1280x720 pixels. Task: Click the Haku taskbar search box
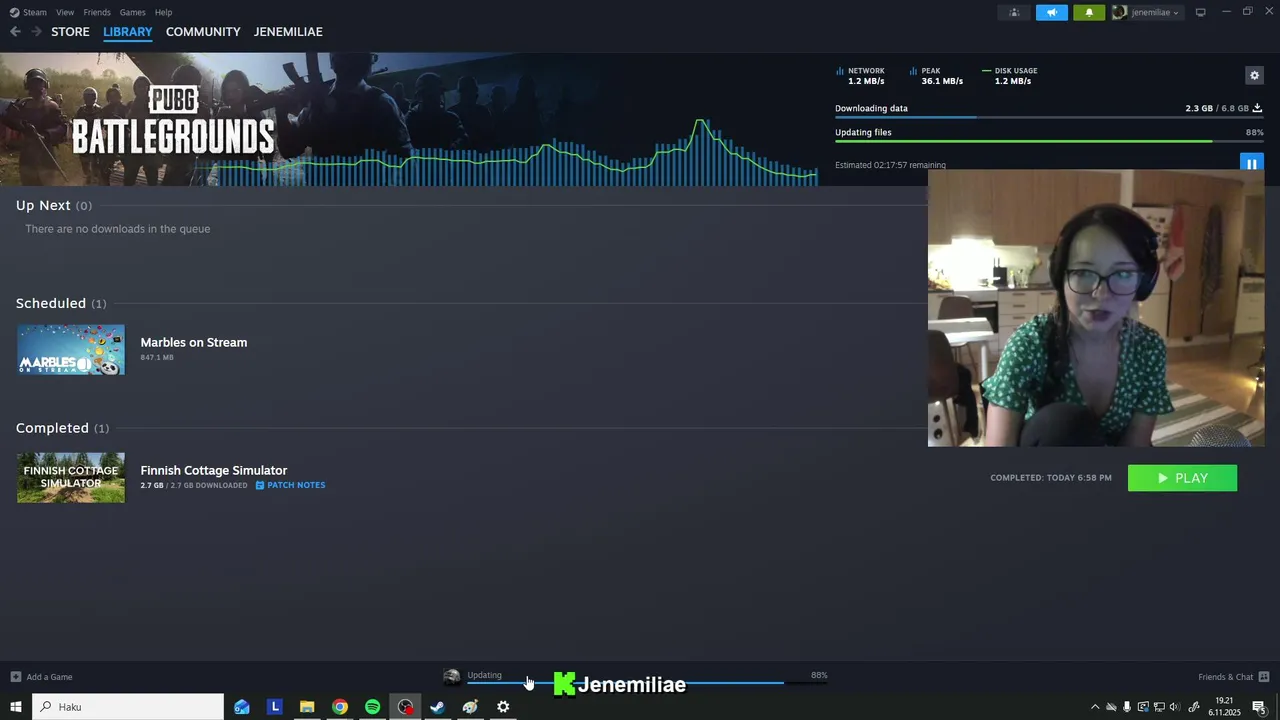tap(128, 707)
